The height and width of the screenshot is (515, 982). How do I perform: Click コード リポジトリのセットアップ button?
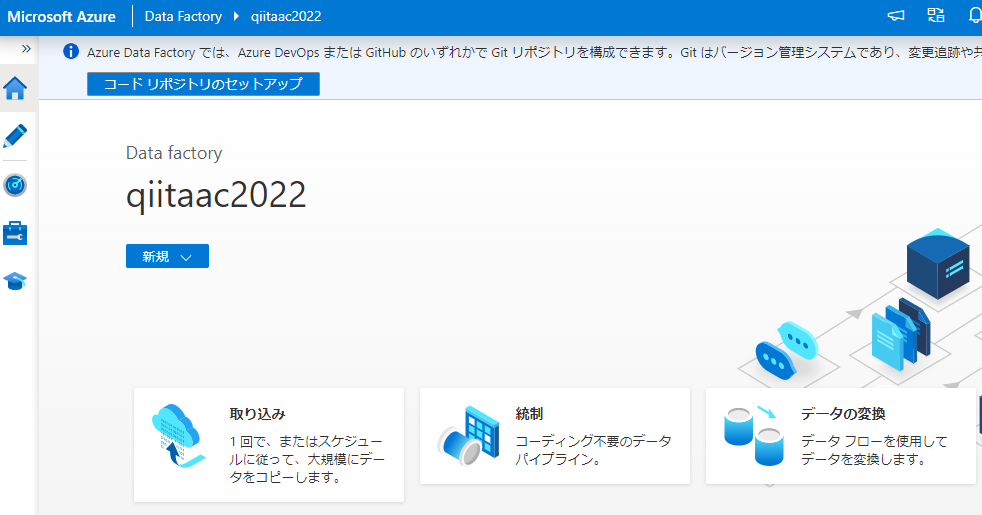(203, 84)
